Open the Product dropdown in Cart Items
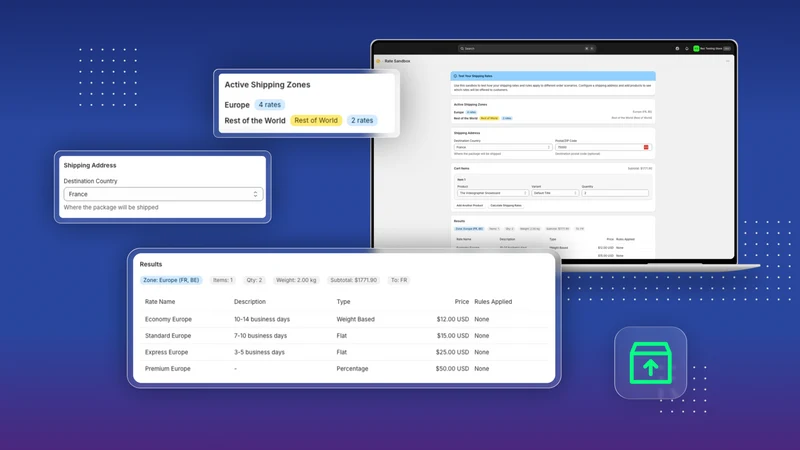The height and width of the screenshot is (450, 800). coord(492,193)
